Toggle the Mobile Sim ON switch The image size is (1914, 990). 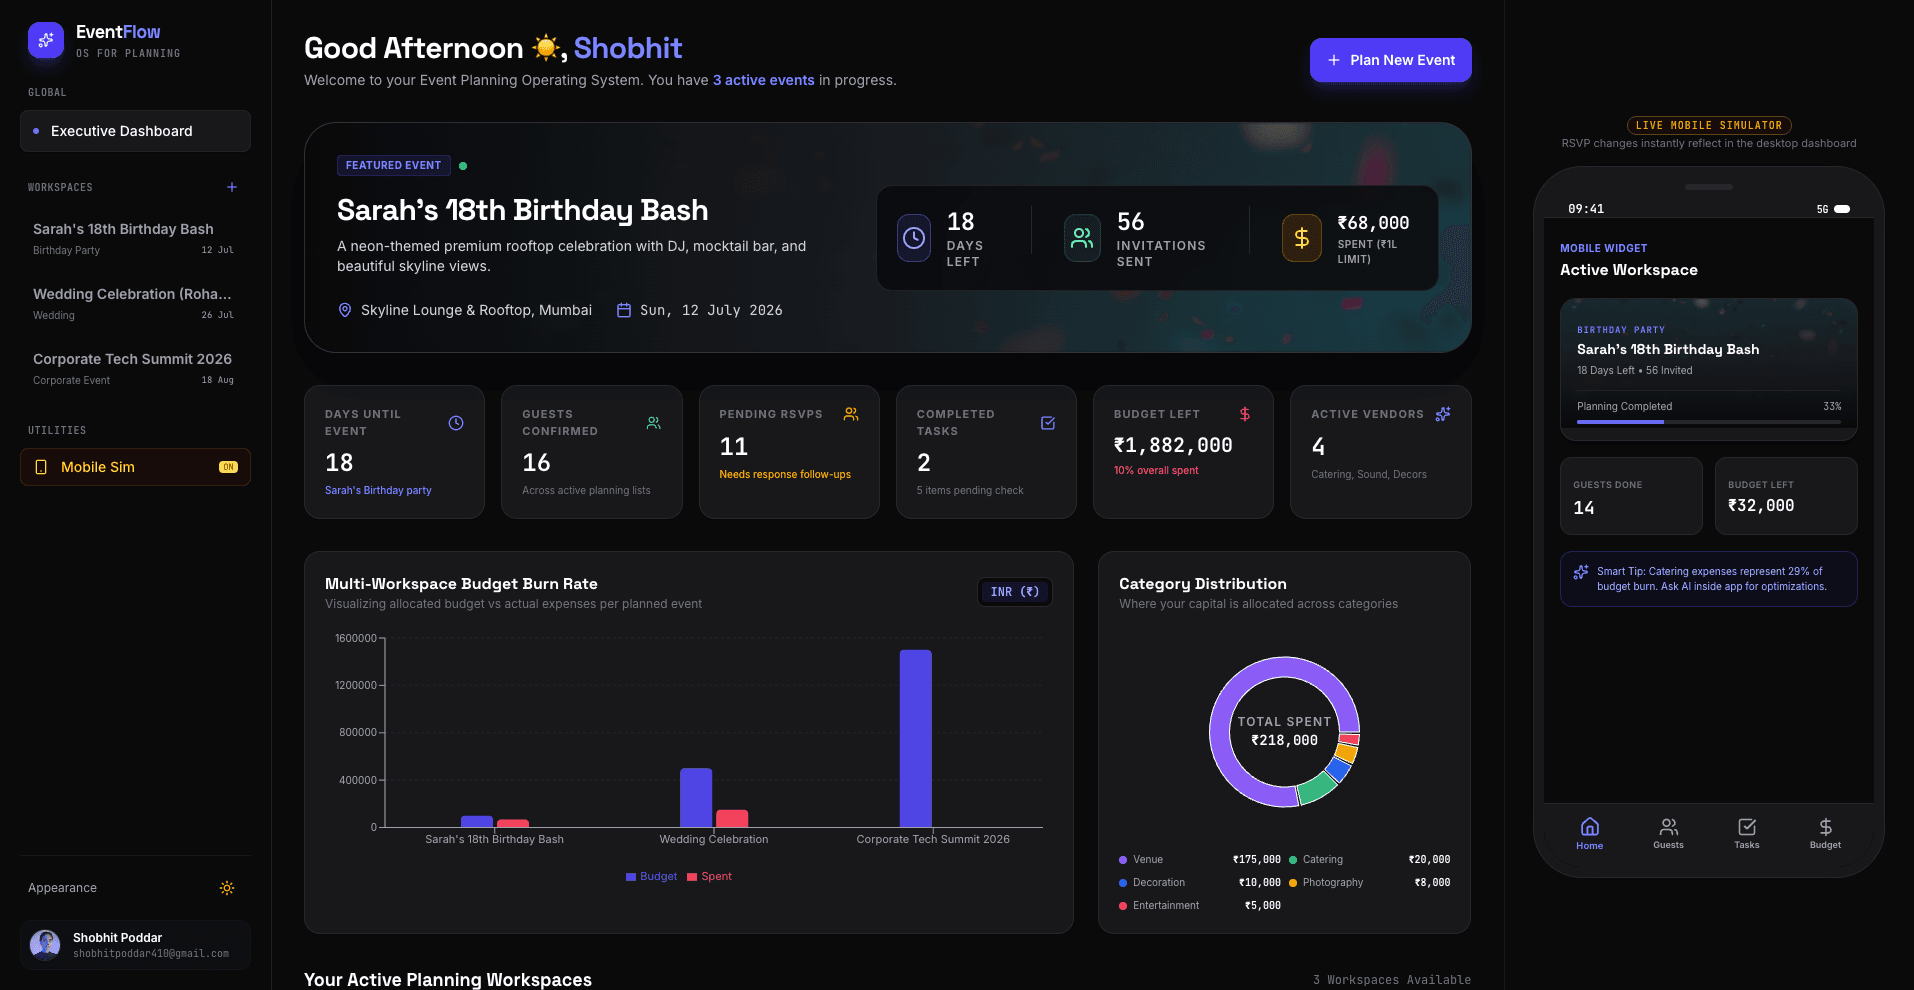pyautogui.click(x=228, y=467)
